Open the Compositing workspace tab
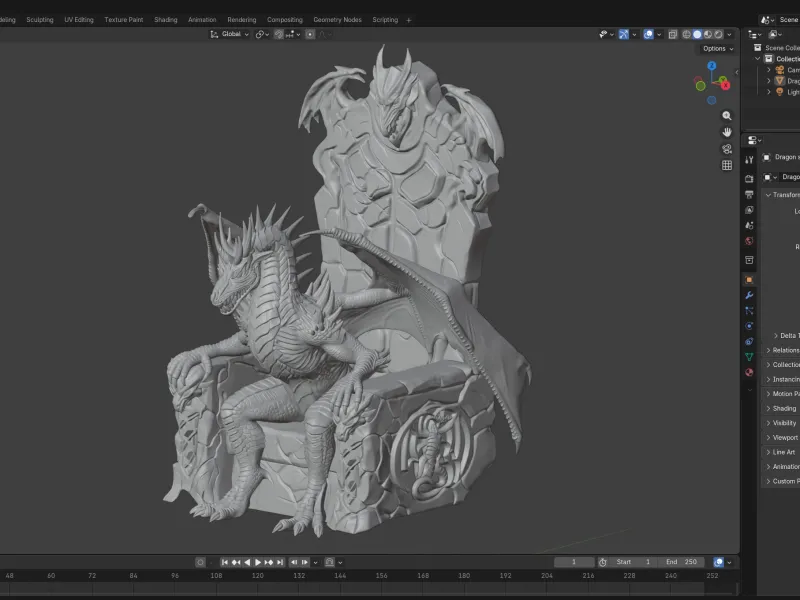Screen dimensions: 800x600 point(285,20)
